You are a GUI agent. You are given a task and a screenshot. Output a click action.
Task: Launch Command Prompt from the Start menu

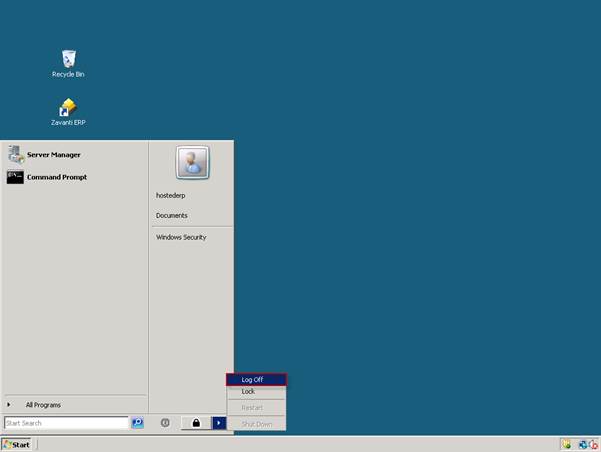coord(56,177)
